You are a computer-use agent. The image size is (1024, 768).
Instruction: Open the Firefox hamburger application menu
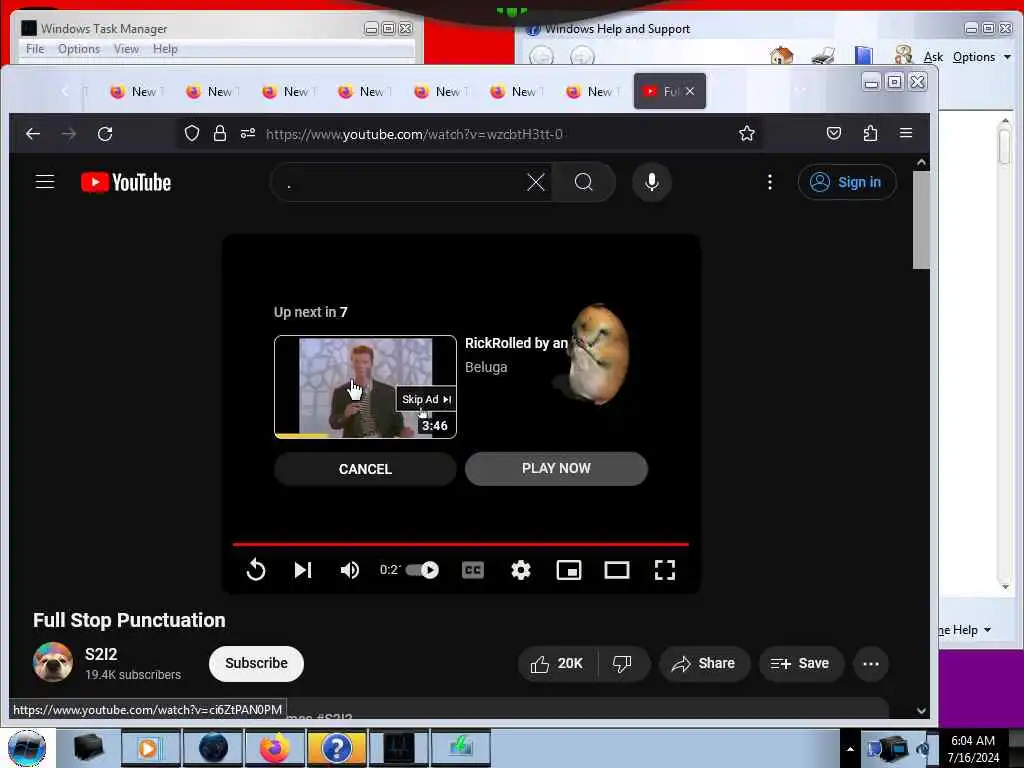coord(906,133)
